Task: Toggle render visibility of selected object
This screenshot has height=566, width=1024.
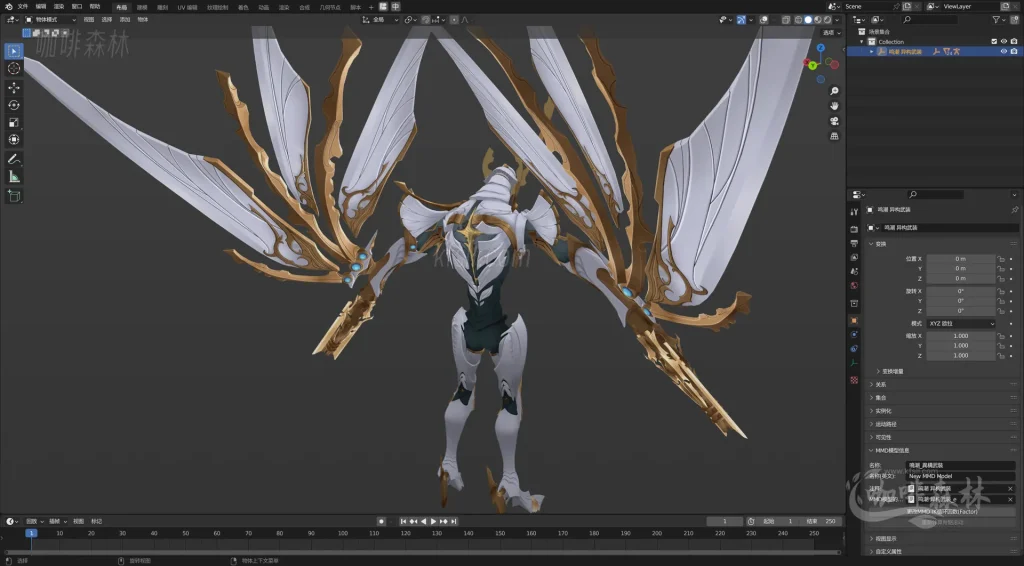Action: point(1014,51)
